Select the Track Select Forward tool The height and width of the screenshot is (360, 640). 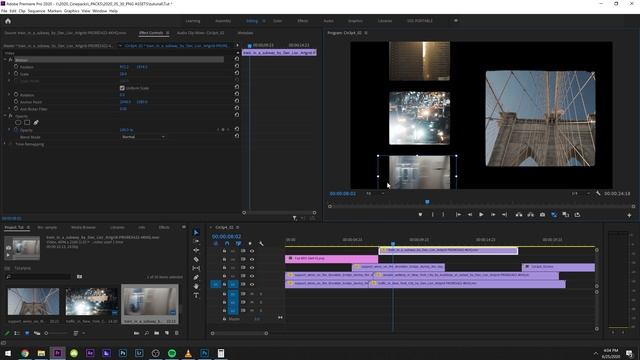coord(196,241)
